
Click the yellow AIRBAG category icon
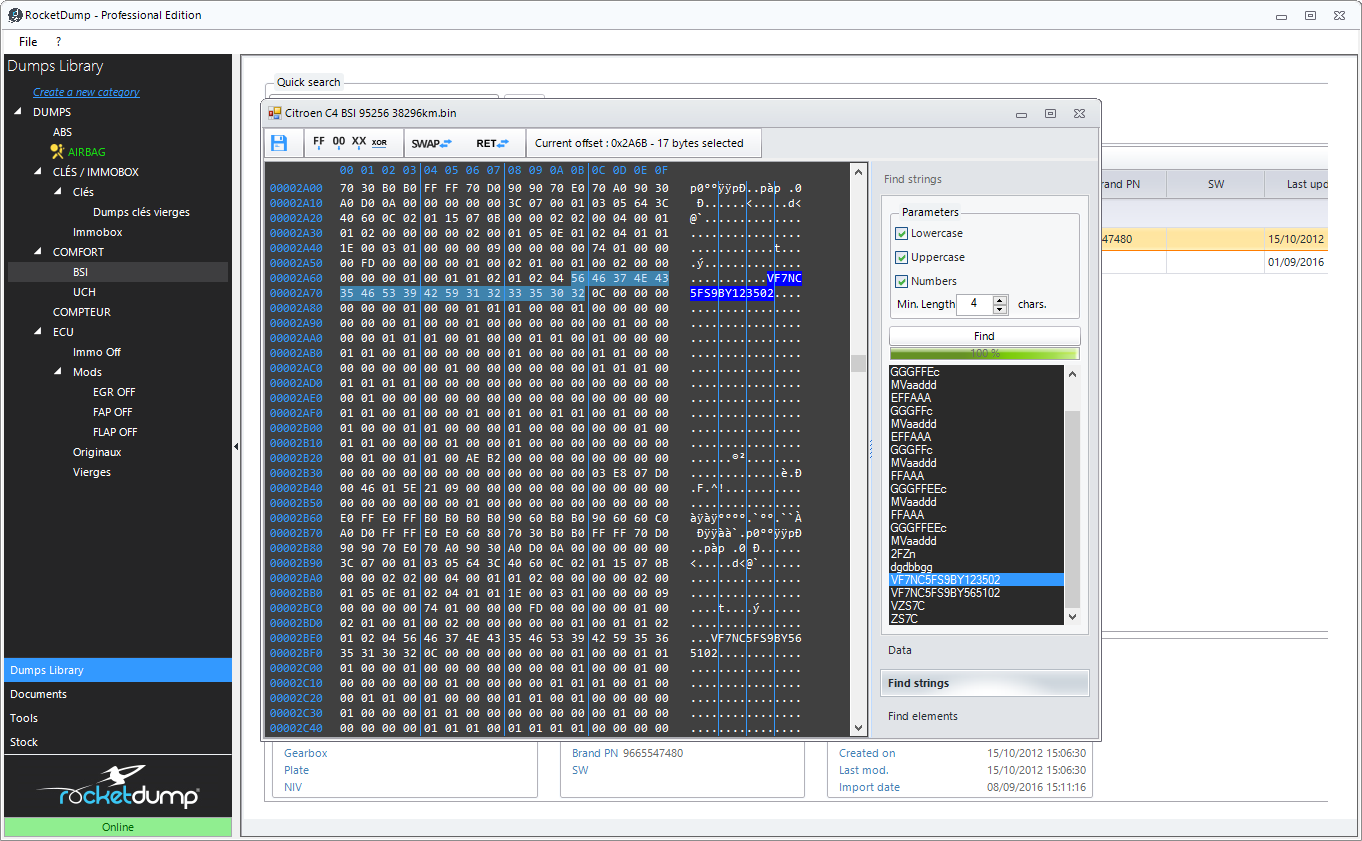point(57,152)
